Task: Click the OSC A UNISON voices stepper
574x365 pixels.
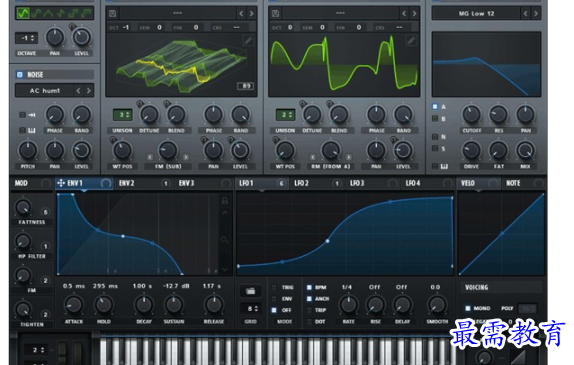Action: [x=122, y=115]
